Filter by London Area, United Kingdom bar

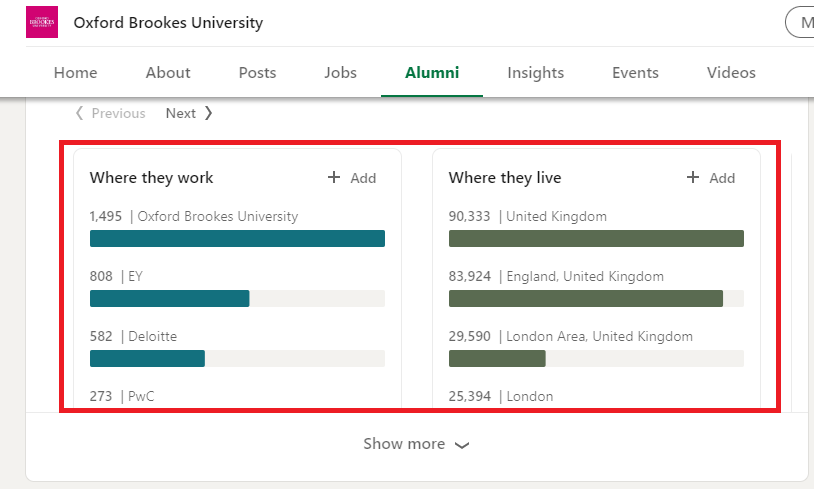(x=596, y=358)
